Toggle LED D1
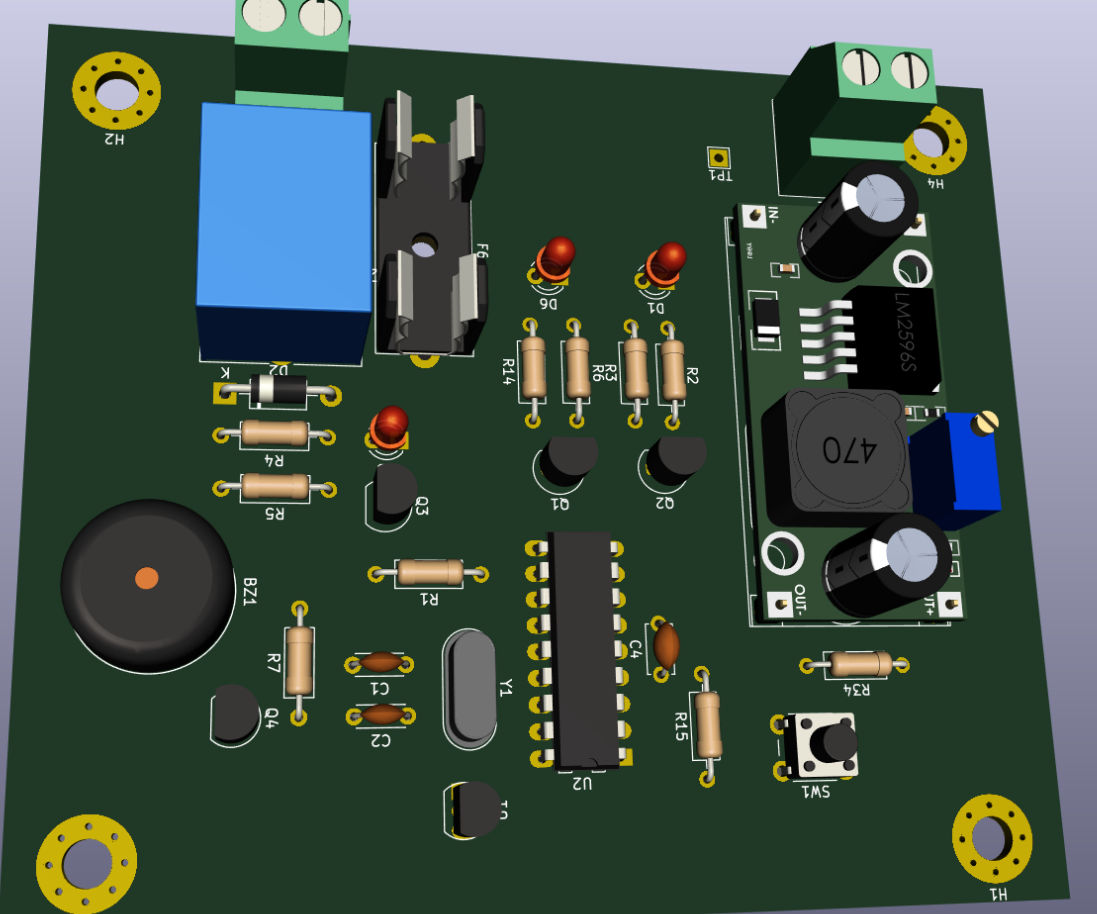The width and height of the screenshot is (1097, 914). (665, 262)
